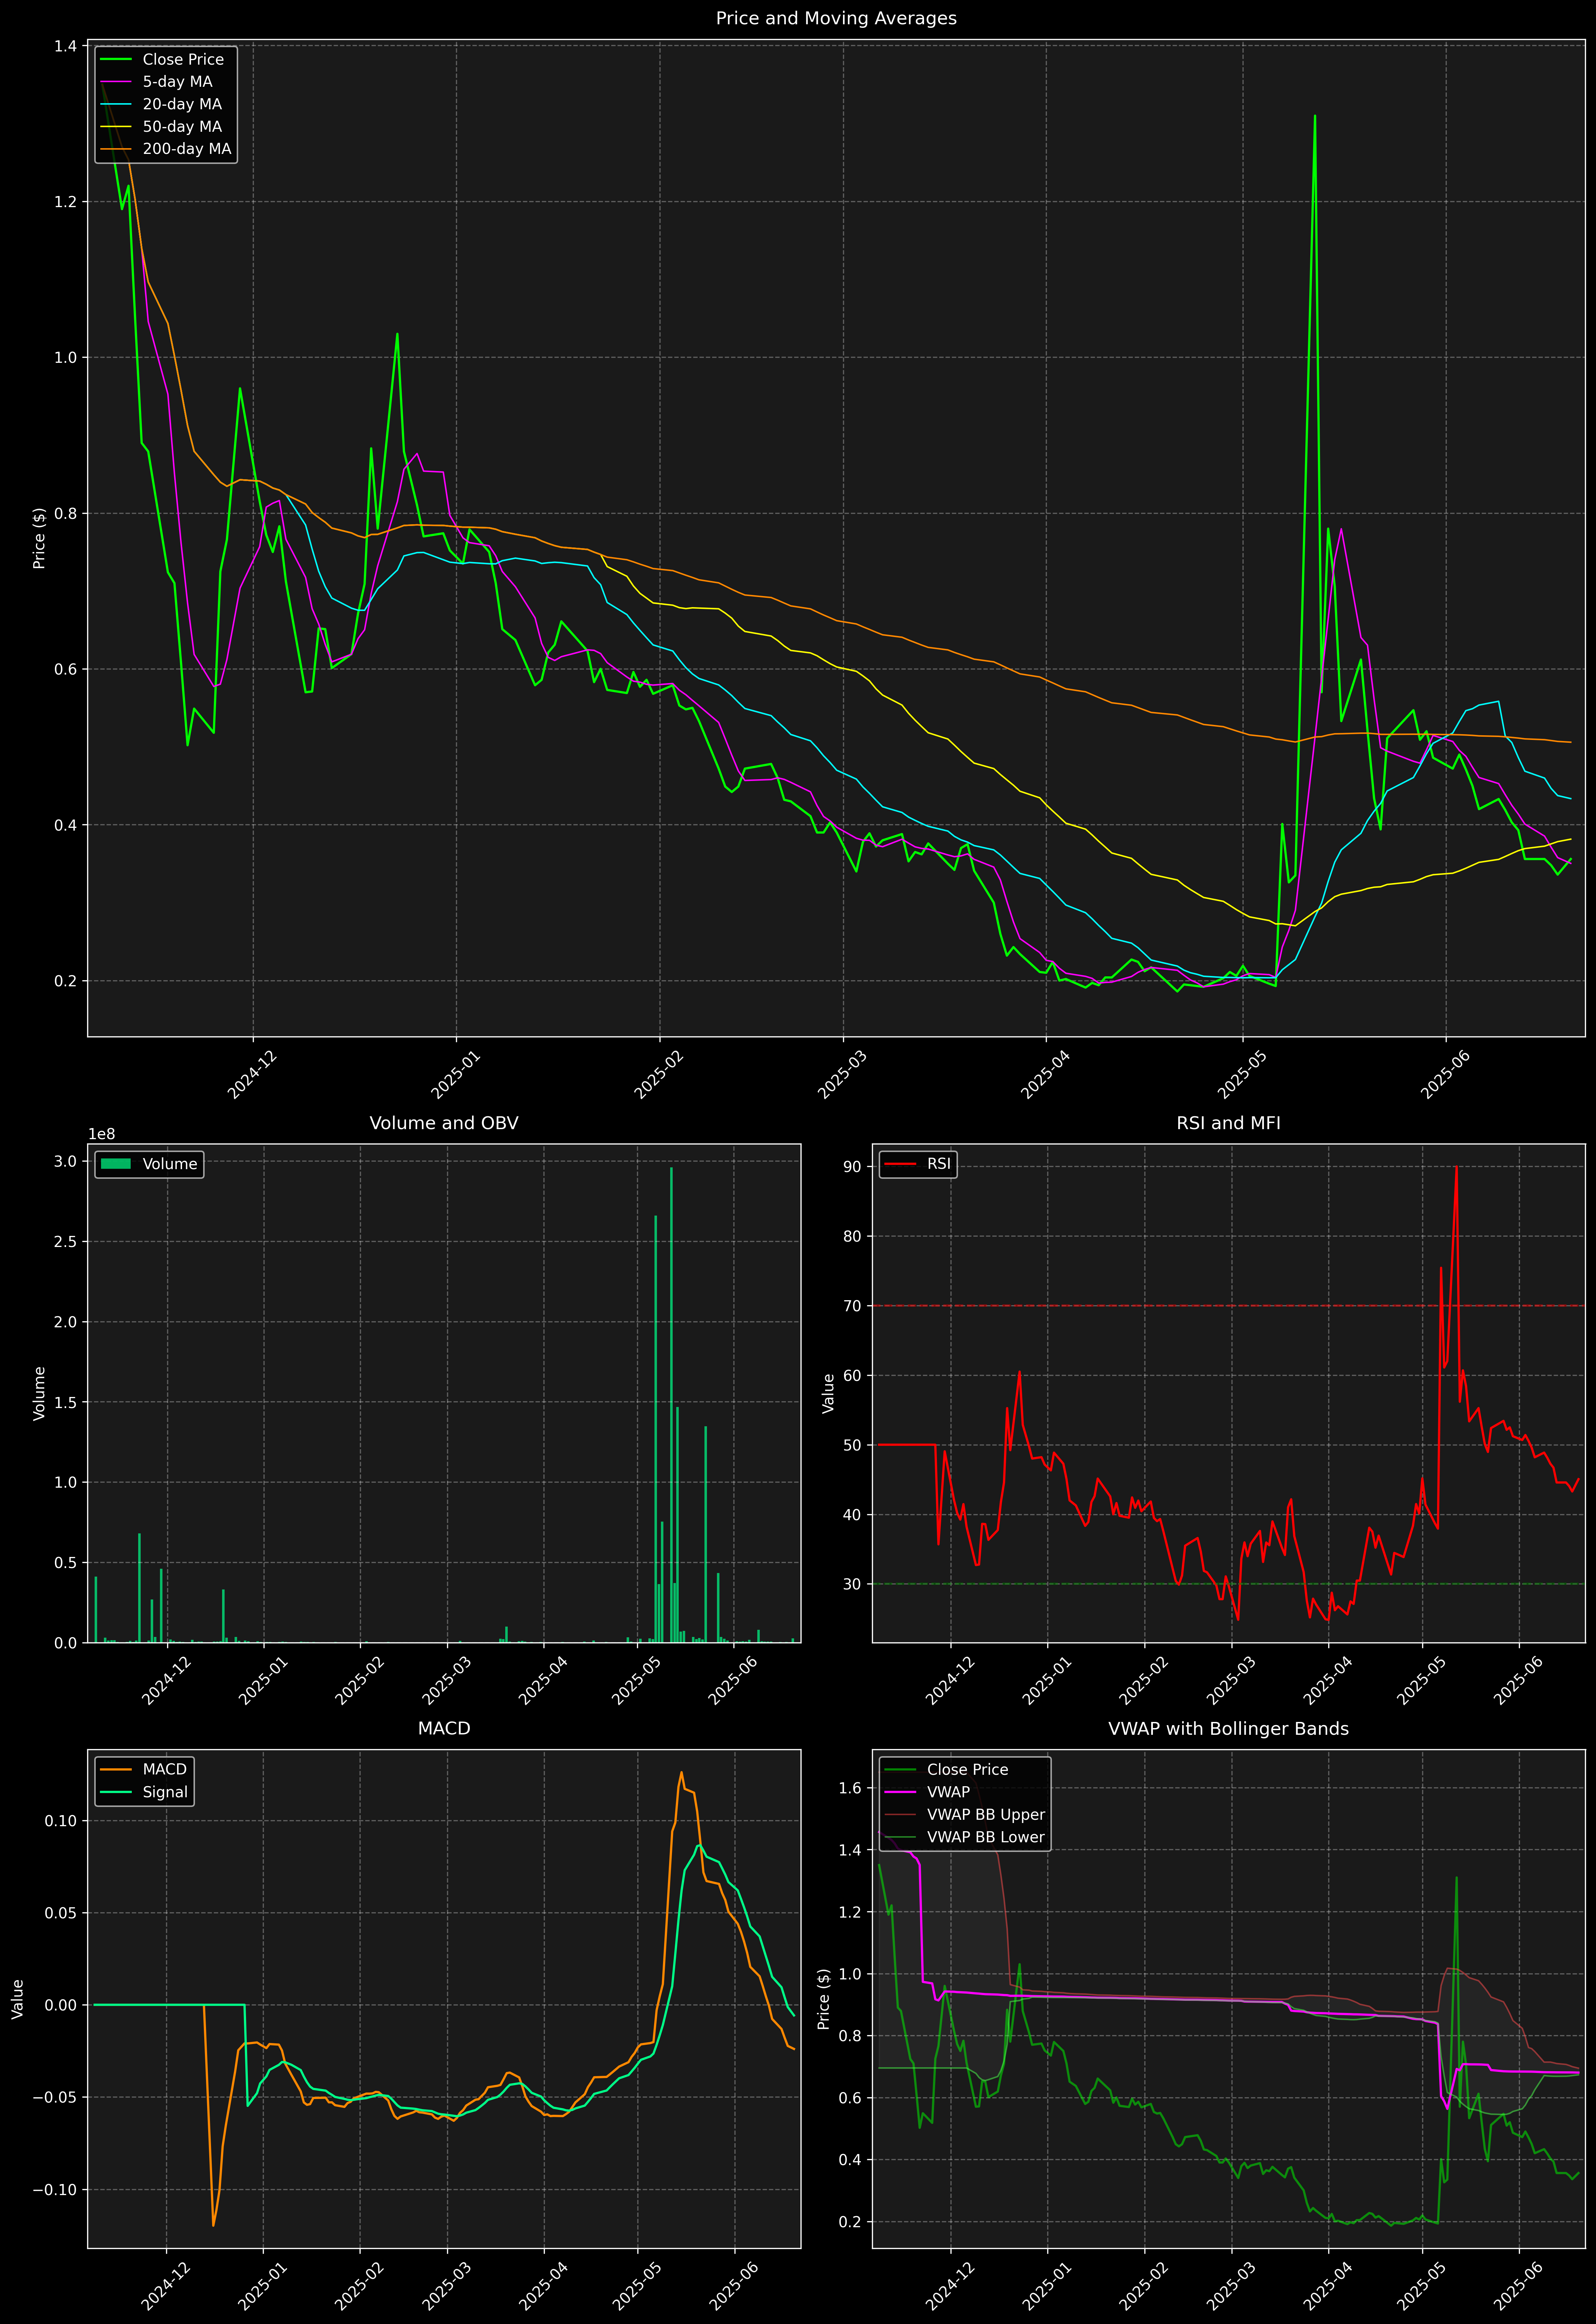Click 'Price ($)' axis label of VWAP chart
The width and height of the screenshot is (1596, 2324).
(x=824, y=1999)
